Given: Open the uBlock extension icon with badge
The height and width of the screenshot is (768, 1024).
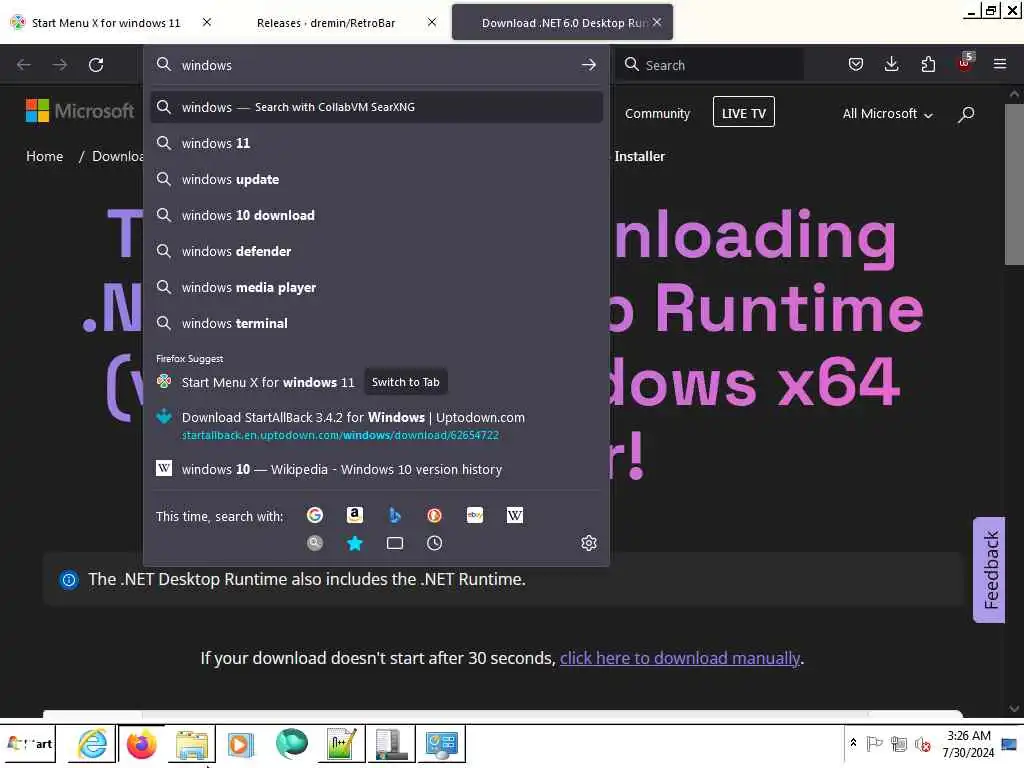Looking at the screenshot, I should click(x=965, y=63).
